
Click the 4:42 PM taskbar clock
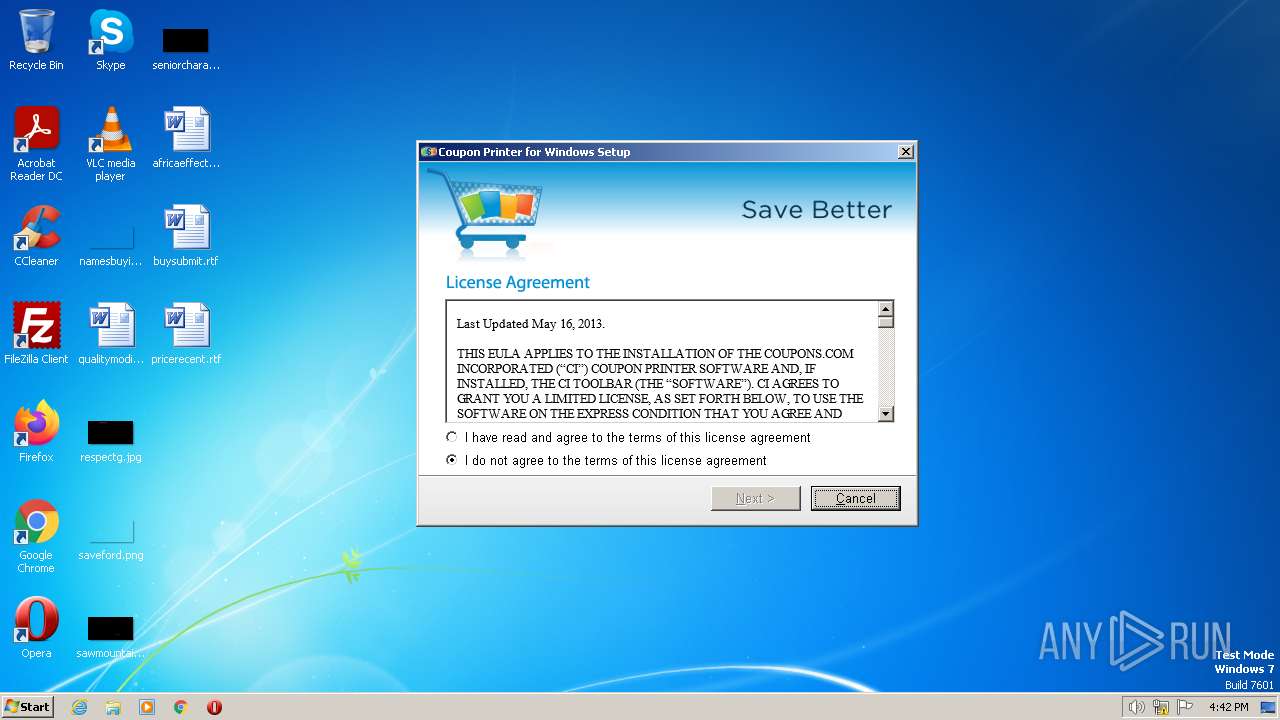tap(1228, 707)
